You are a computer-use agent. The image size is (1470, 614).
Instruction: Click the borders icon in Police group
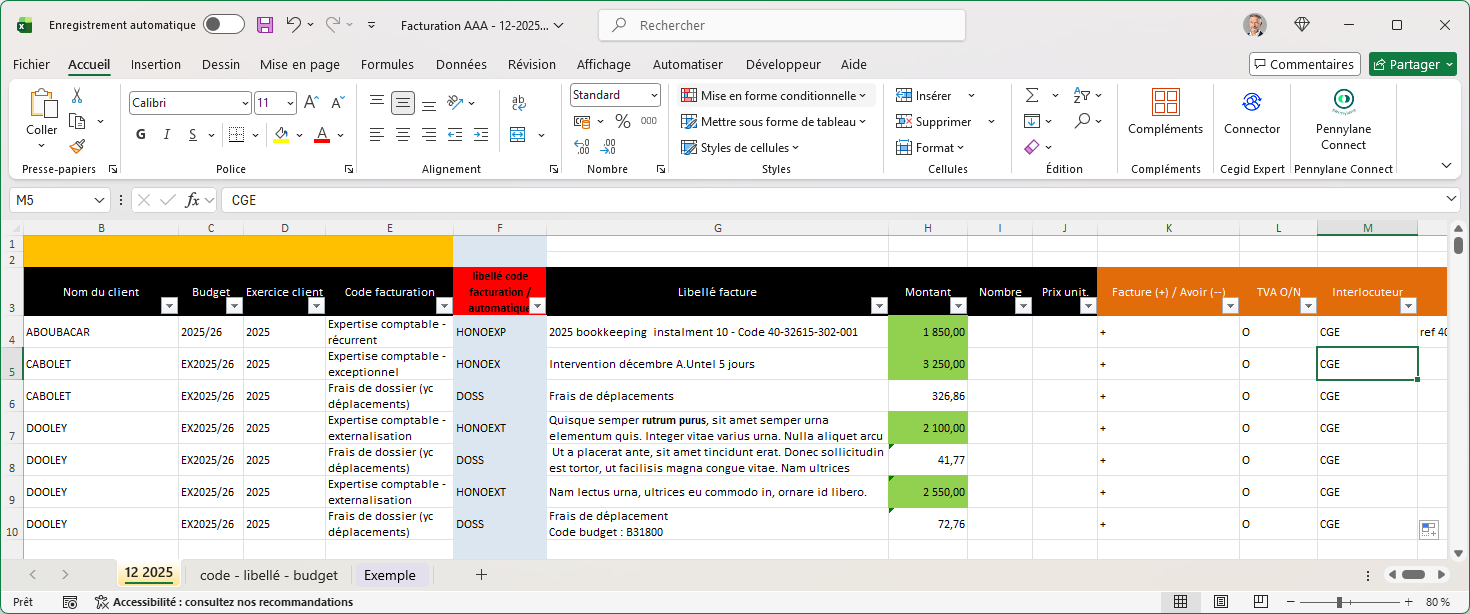235,134
